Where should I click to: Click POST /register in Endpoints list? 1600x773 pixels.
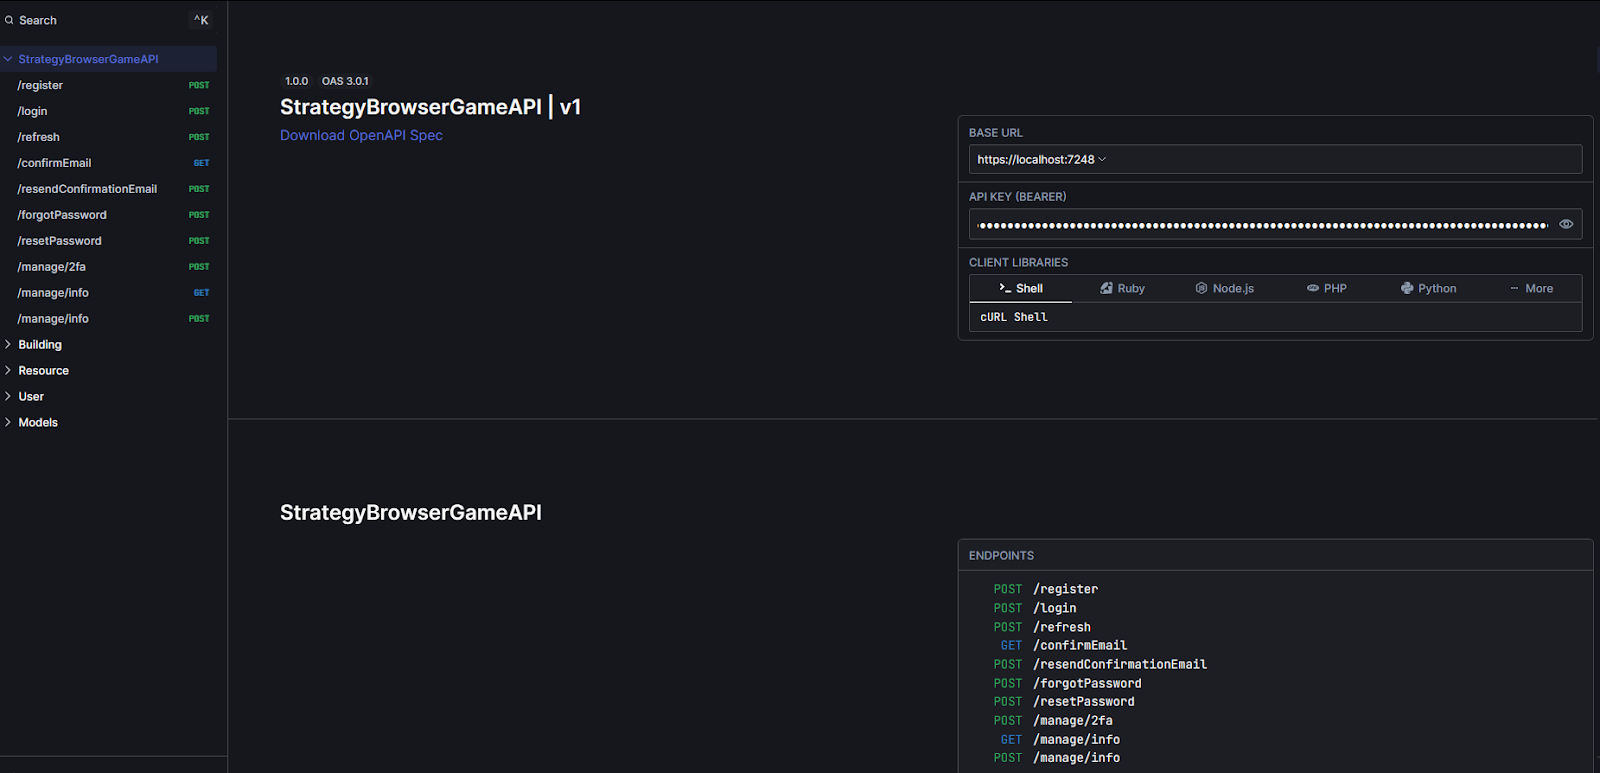coord(1046,589)
